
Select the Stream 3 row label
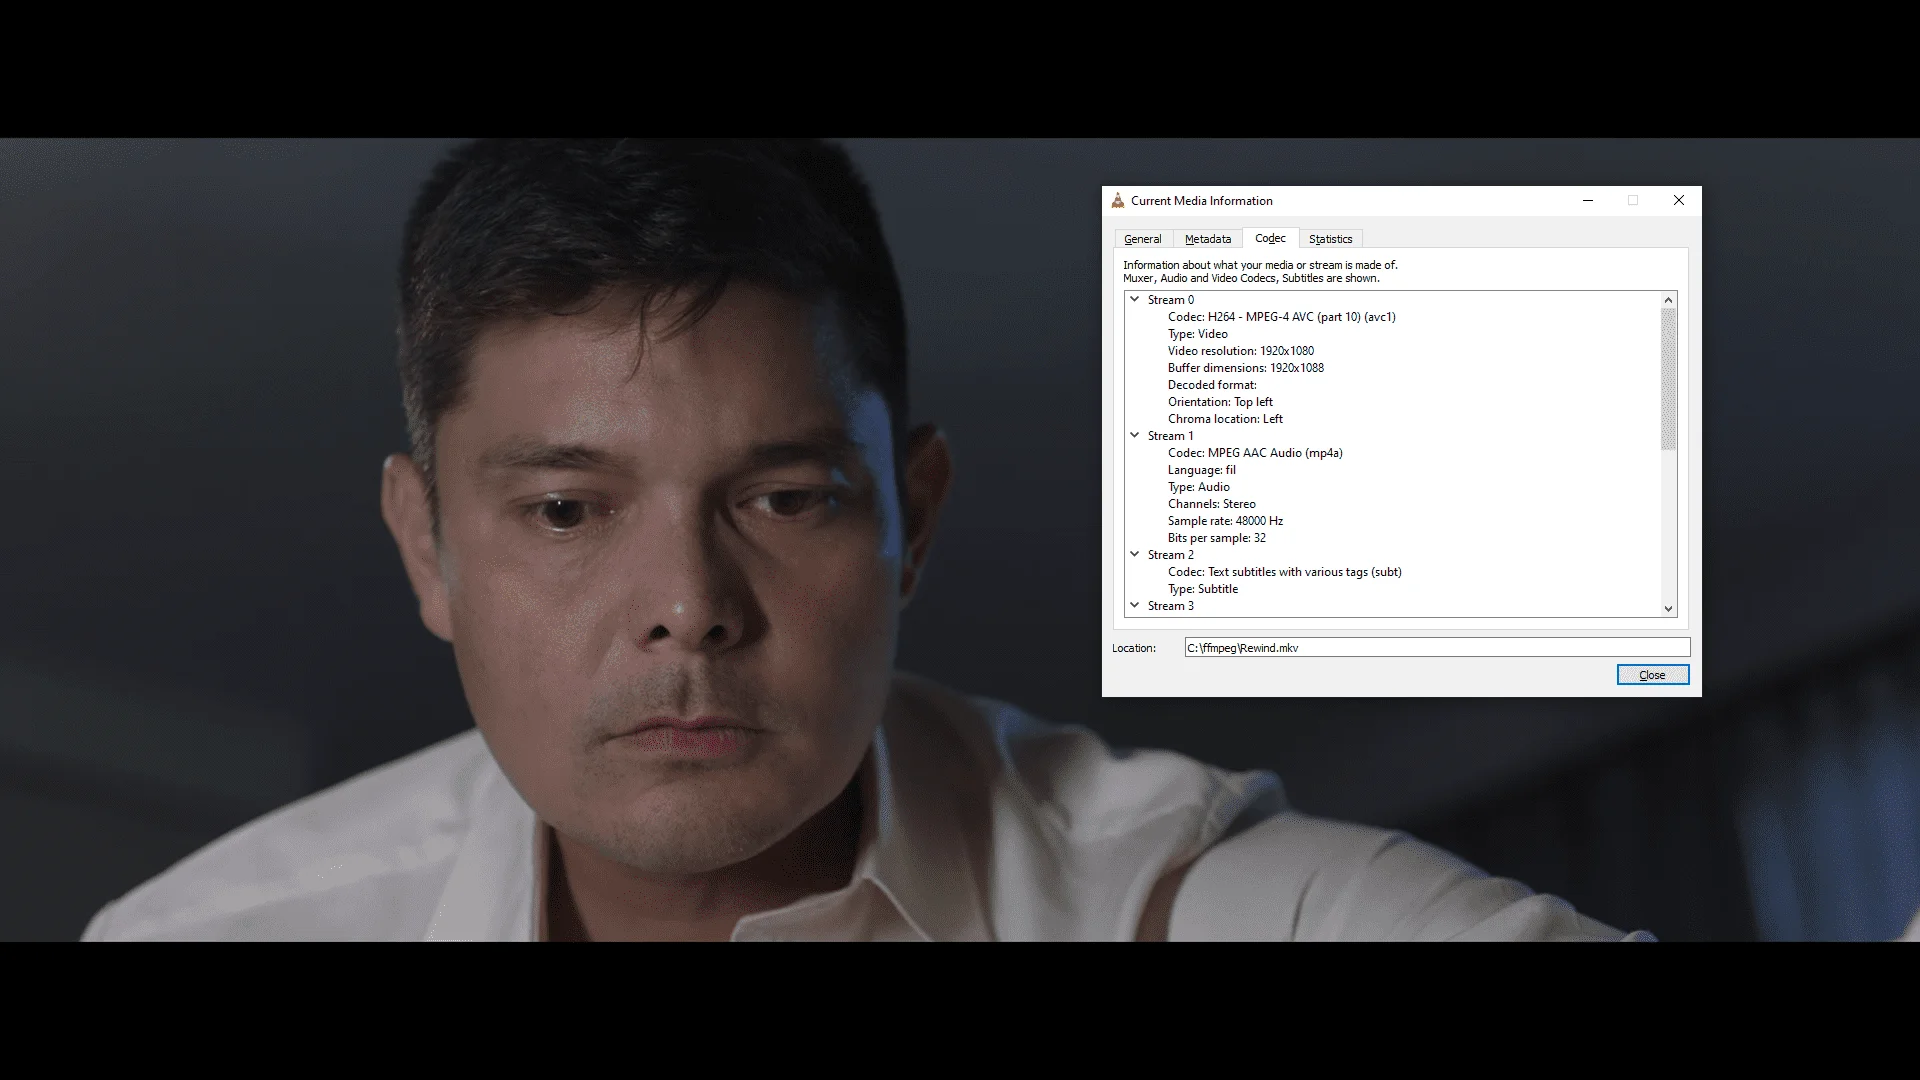pyautogui.click(x=1171, y=606)
